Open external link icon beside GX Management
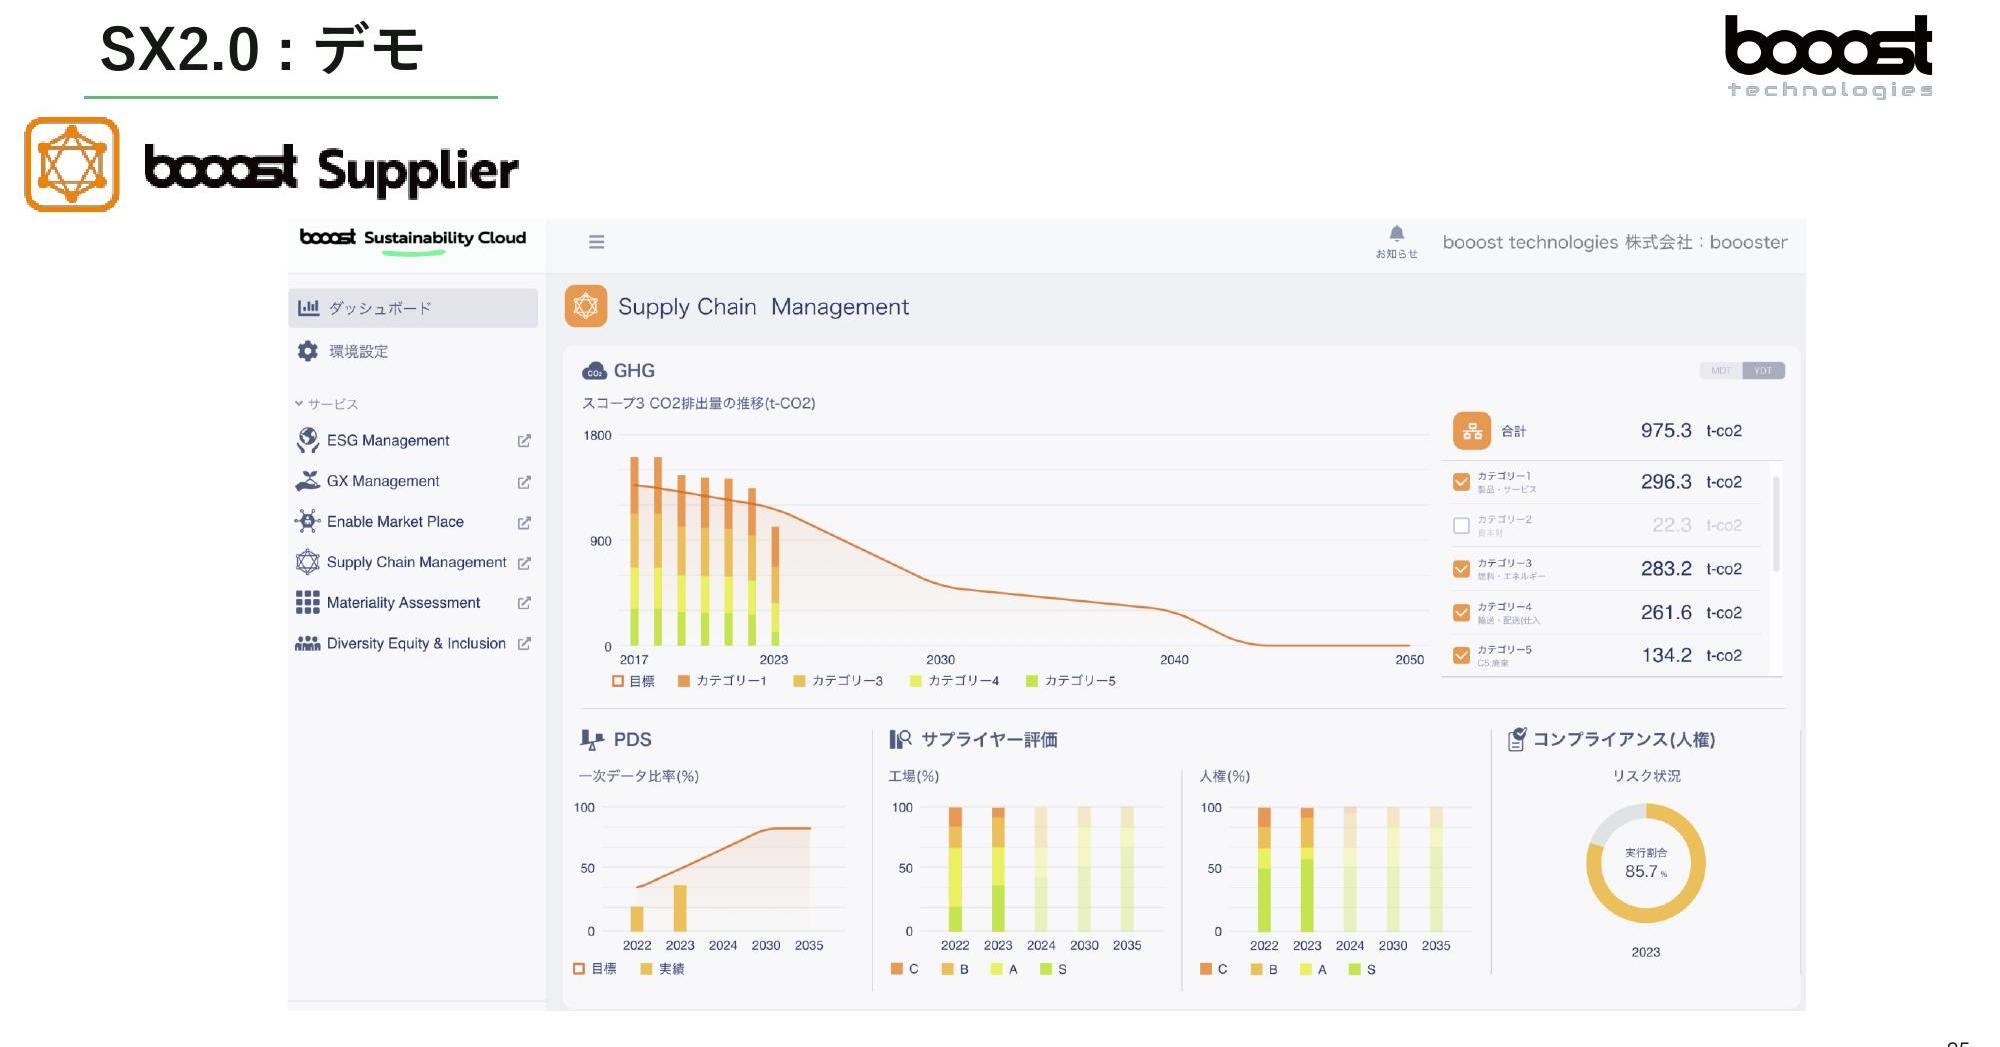 524,482
